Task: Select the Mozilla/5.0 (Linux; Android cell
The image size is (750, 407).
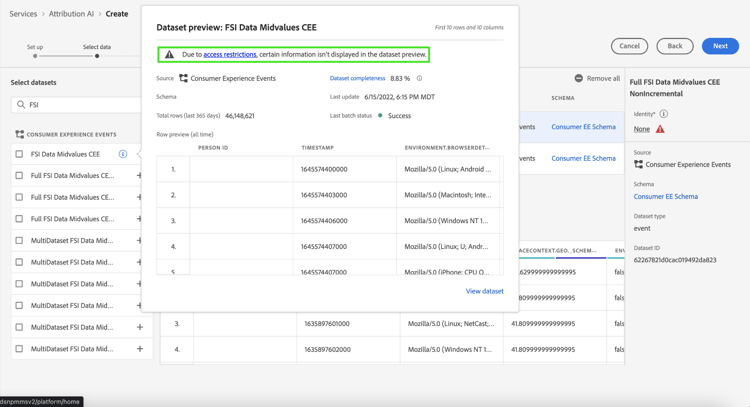Action: 448,169
